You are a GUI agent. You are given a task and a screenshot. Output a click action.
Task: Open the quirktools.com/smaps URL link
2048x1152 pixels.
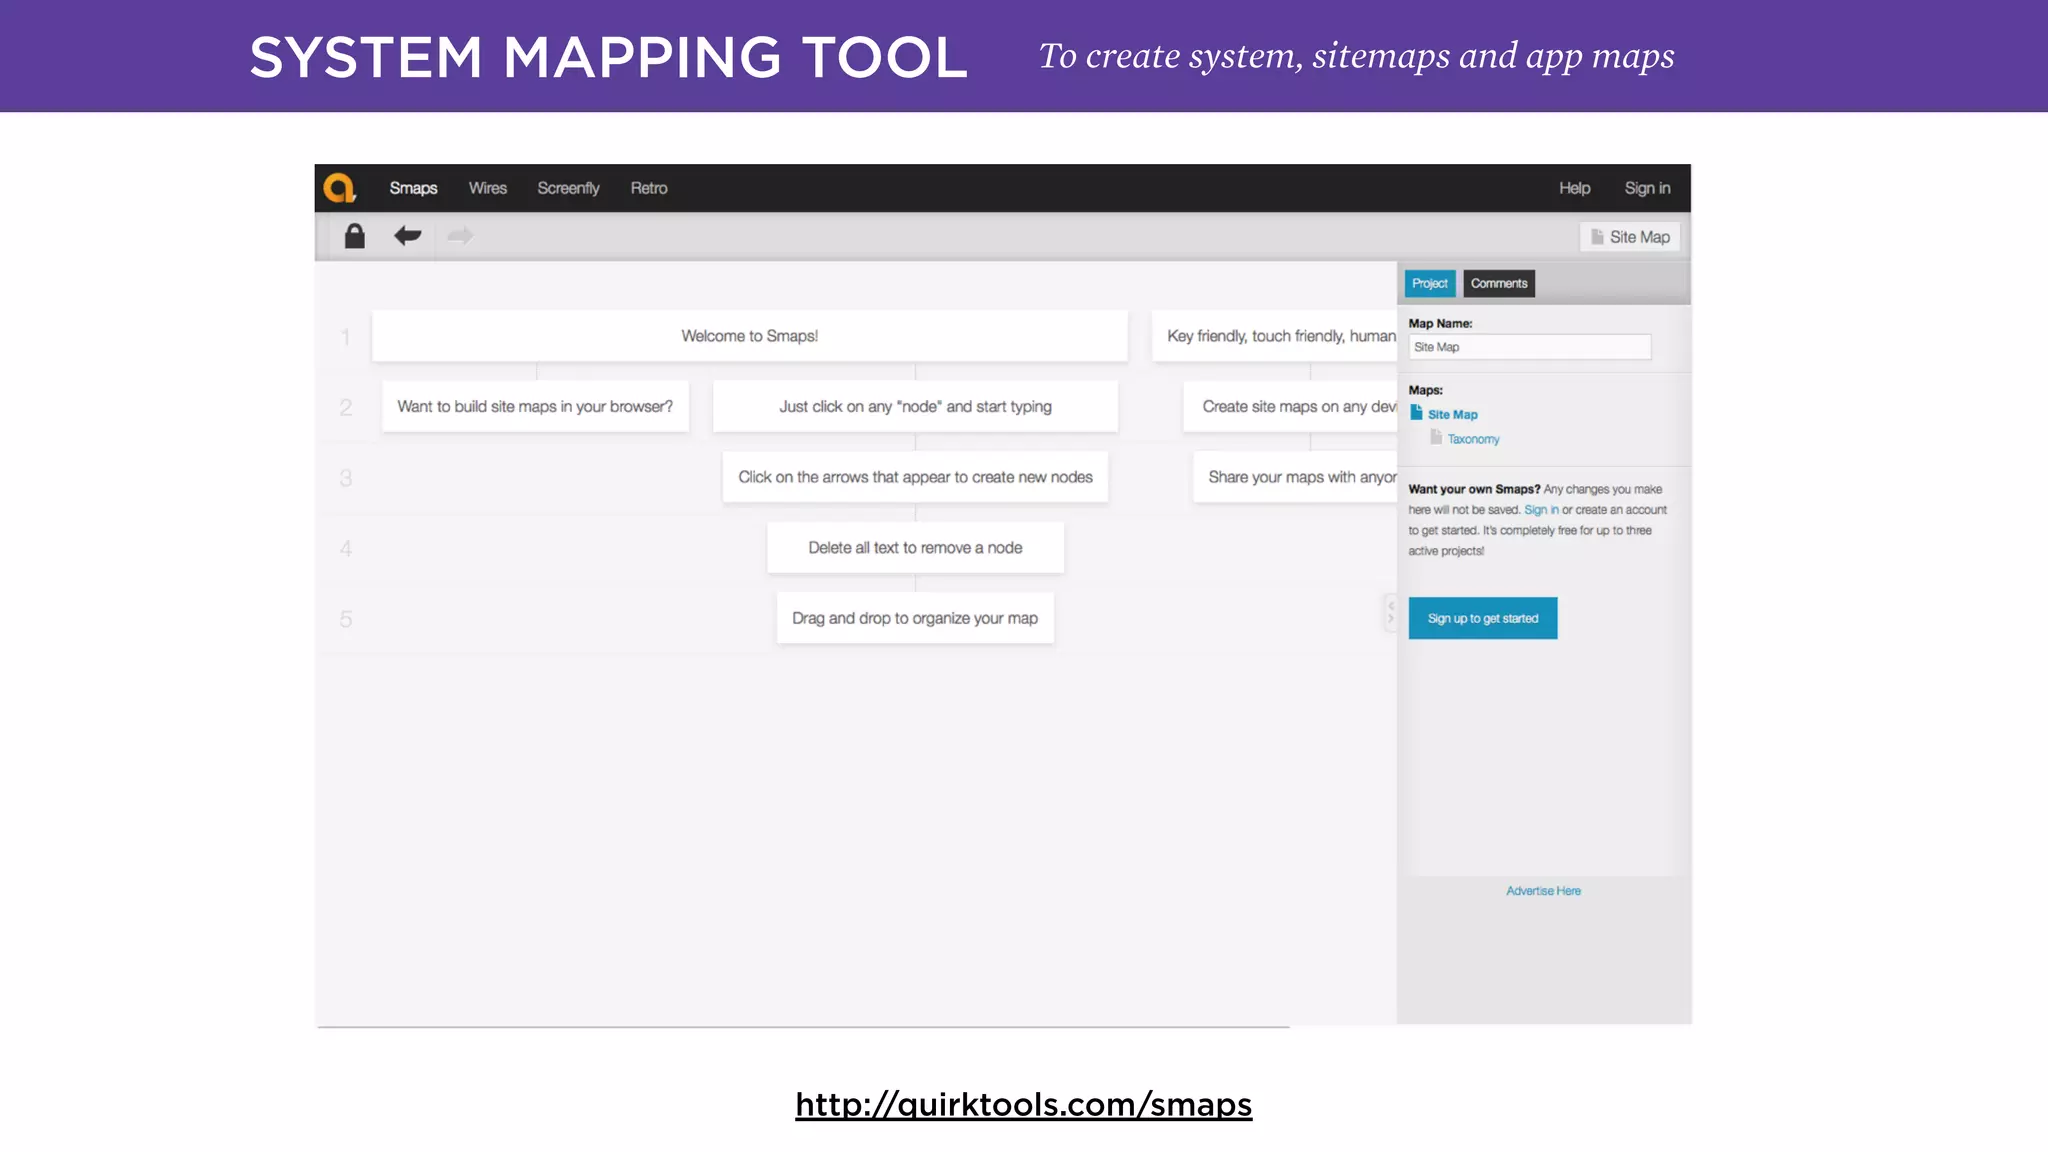pos(1023,1104)
